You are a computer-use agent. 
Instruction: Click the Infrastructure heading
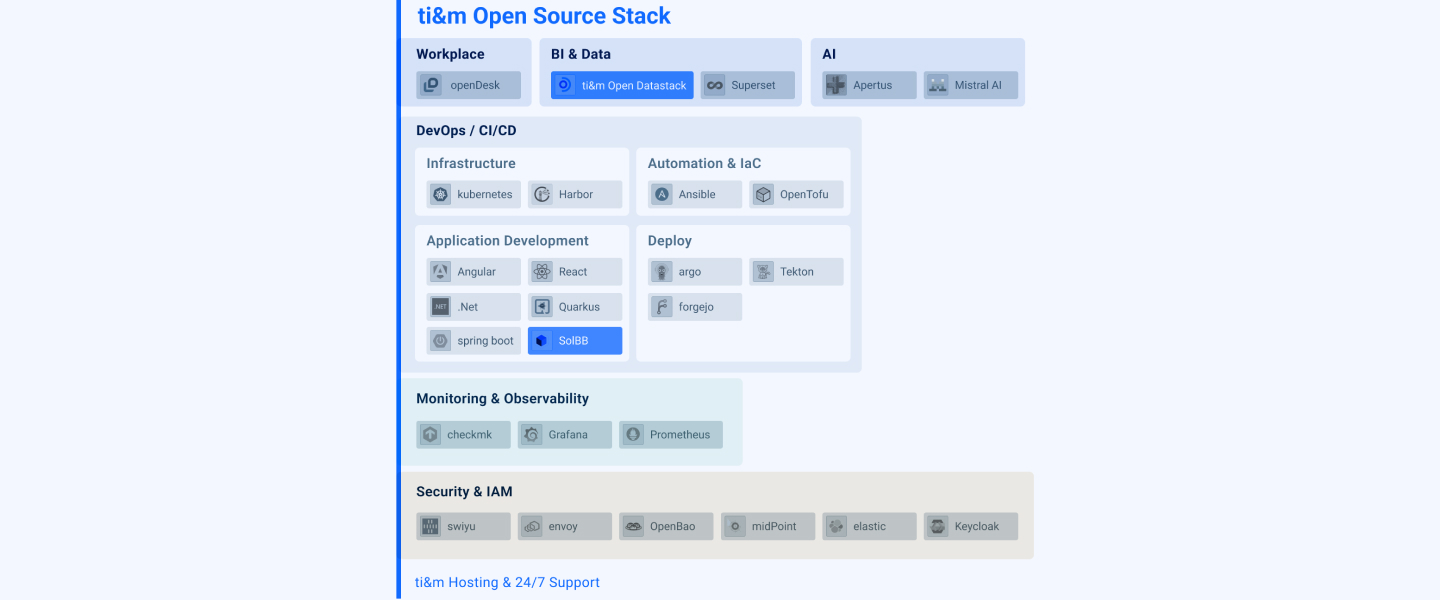pyautogui.click(x=471, y=163)
